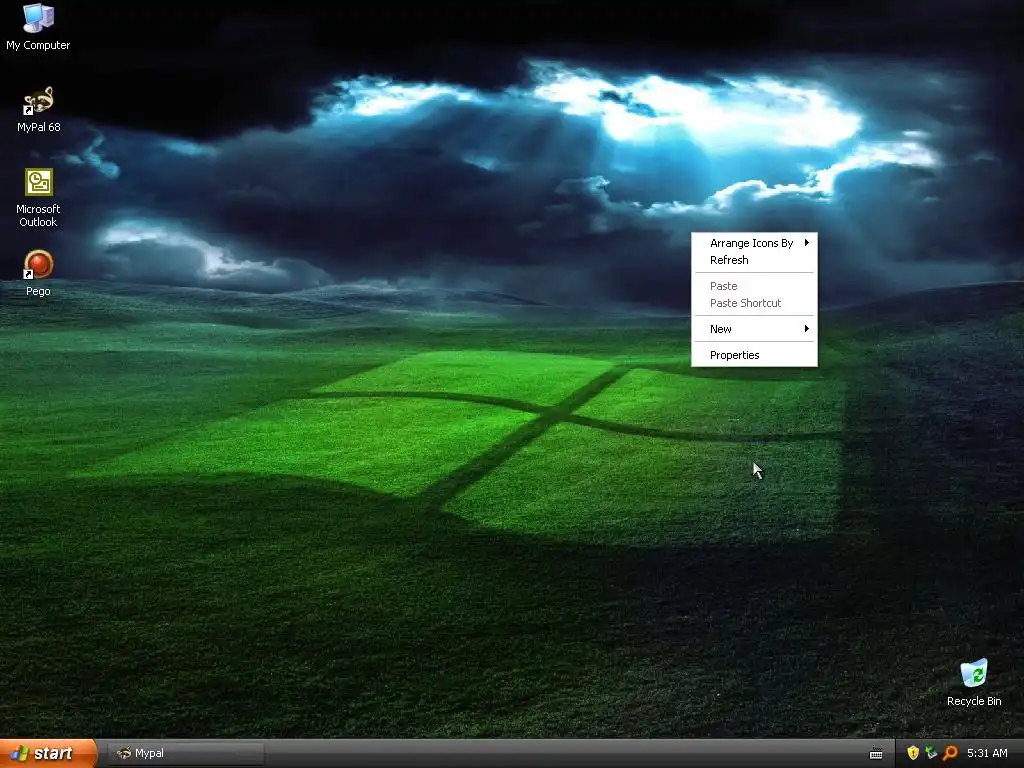Select the Pego desktop shortcut
1024x768 pixels.
click(x=38, y=273)
